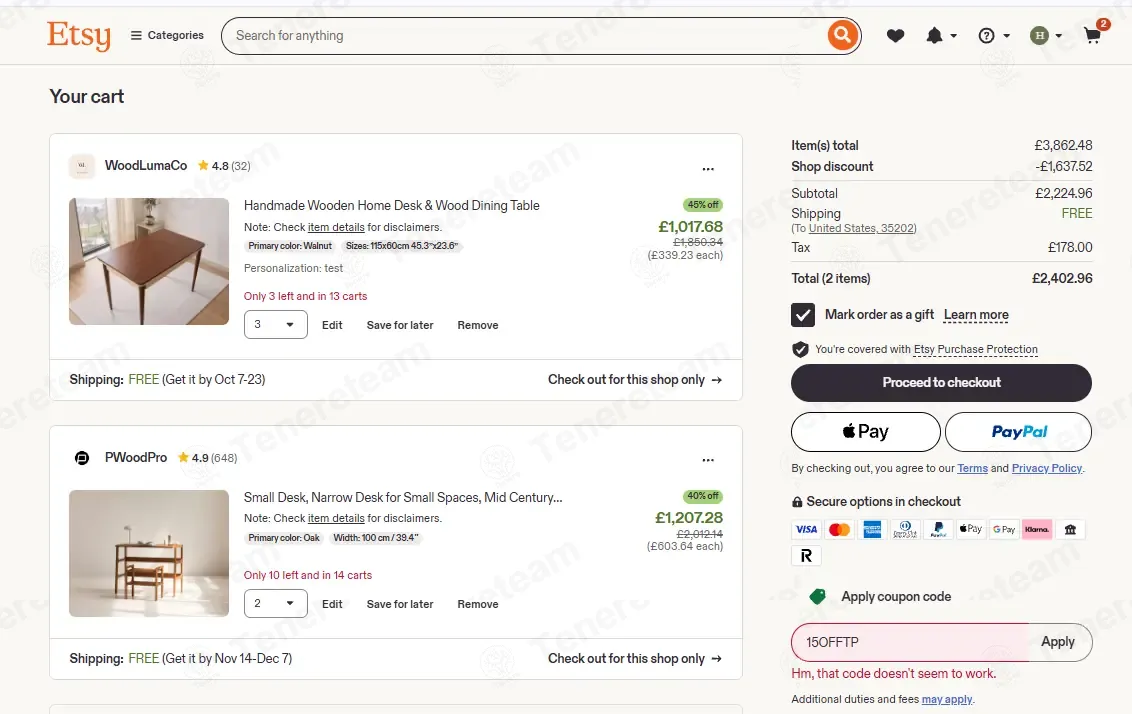Open Favorites heart icon
The image size is (1132, 714).
pyautogui.click(x=895, y=35)
